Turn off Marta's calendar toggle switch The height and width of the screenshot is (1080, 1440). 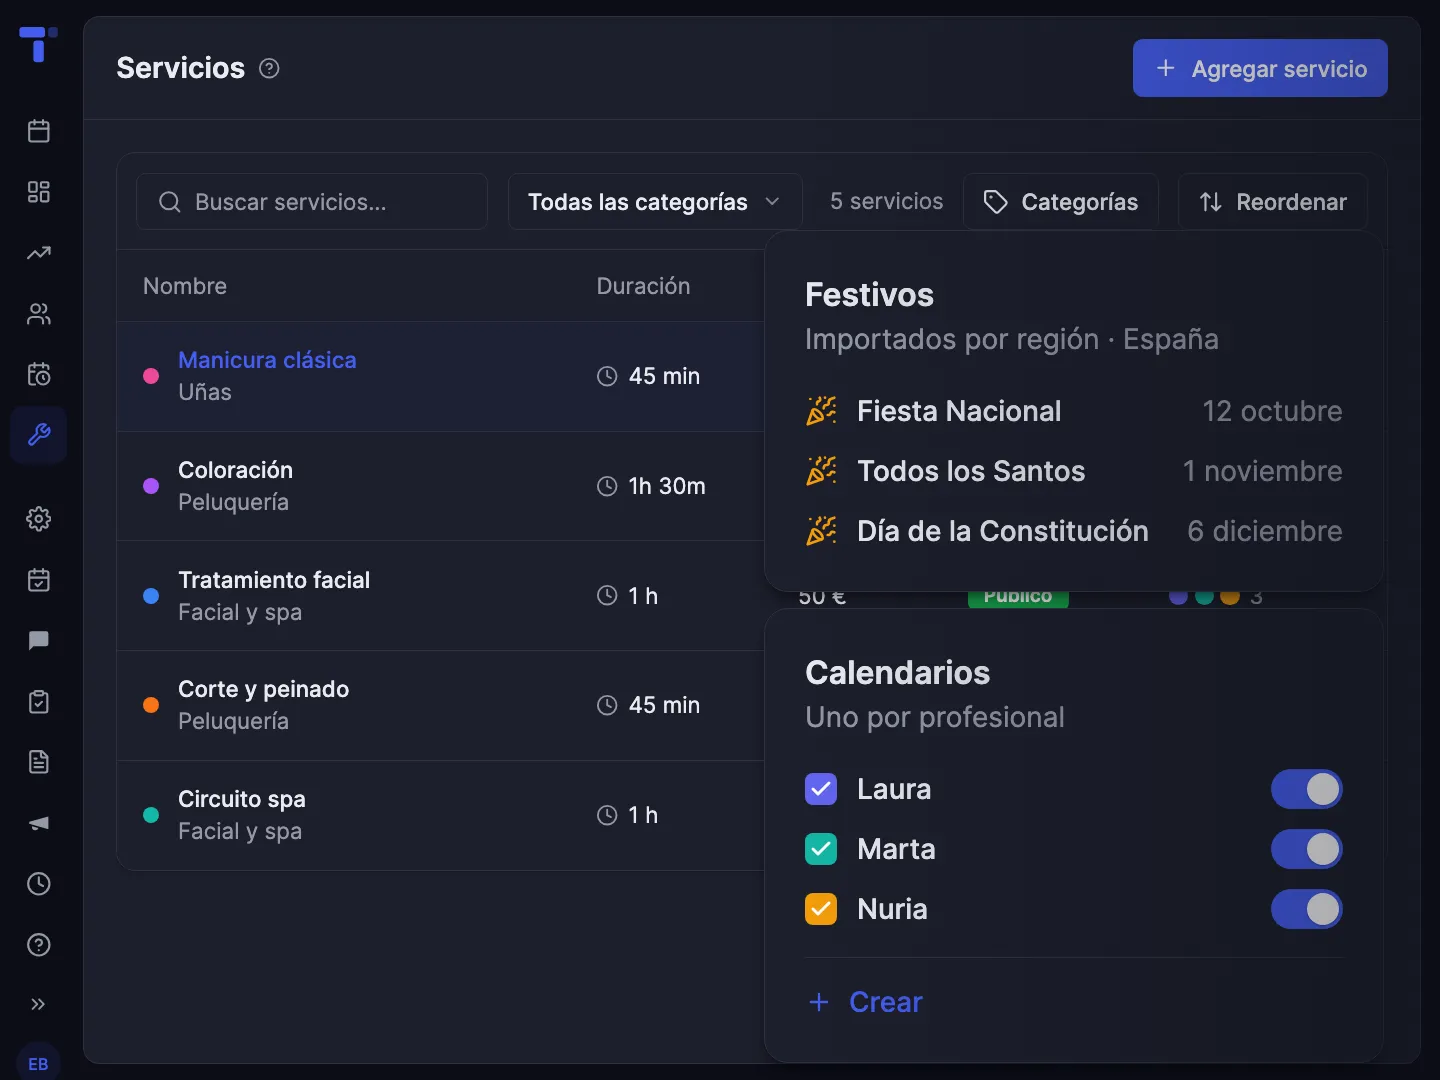pyautogui.click(x=1307, y=849)
